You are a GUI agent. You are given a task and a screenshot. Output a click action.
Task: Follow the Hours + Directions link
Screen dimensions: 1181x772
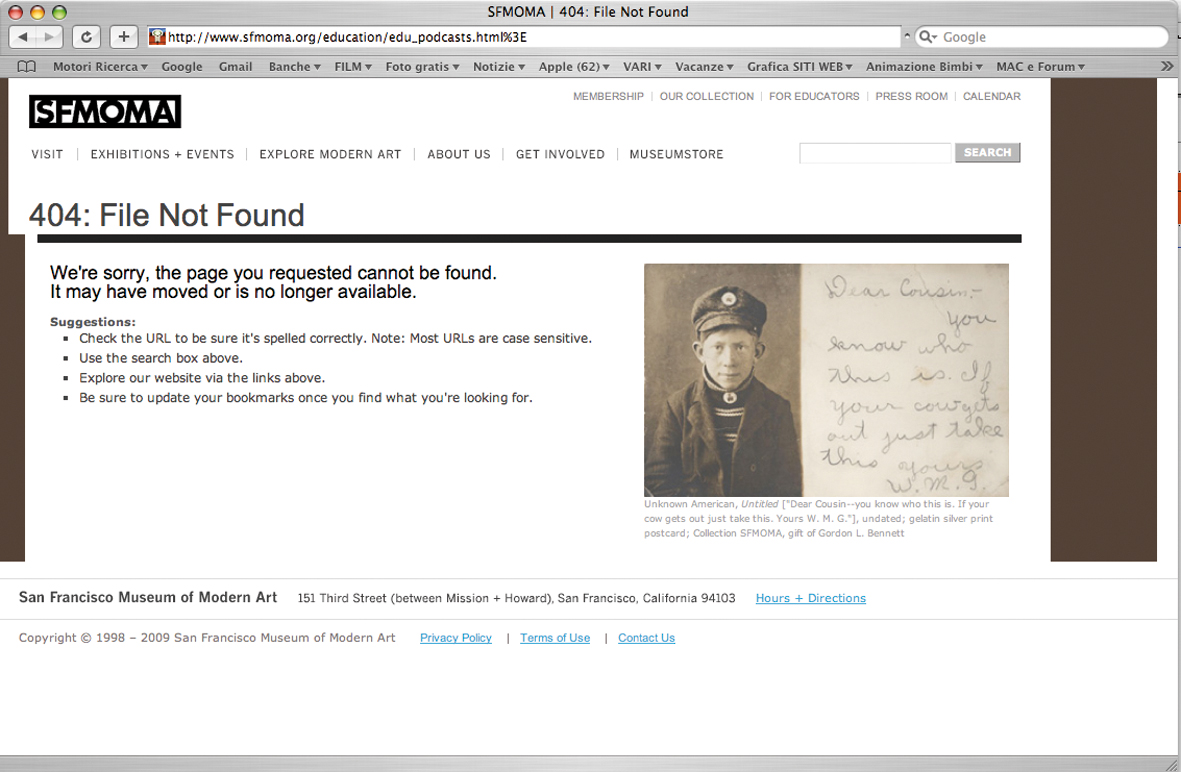[810, 598]
